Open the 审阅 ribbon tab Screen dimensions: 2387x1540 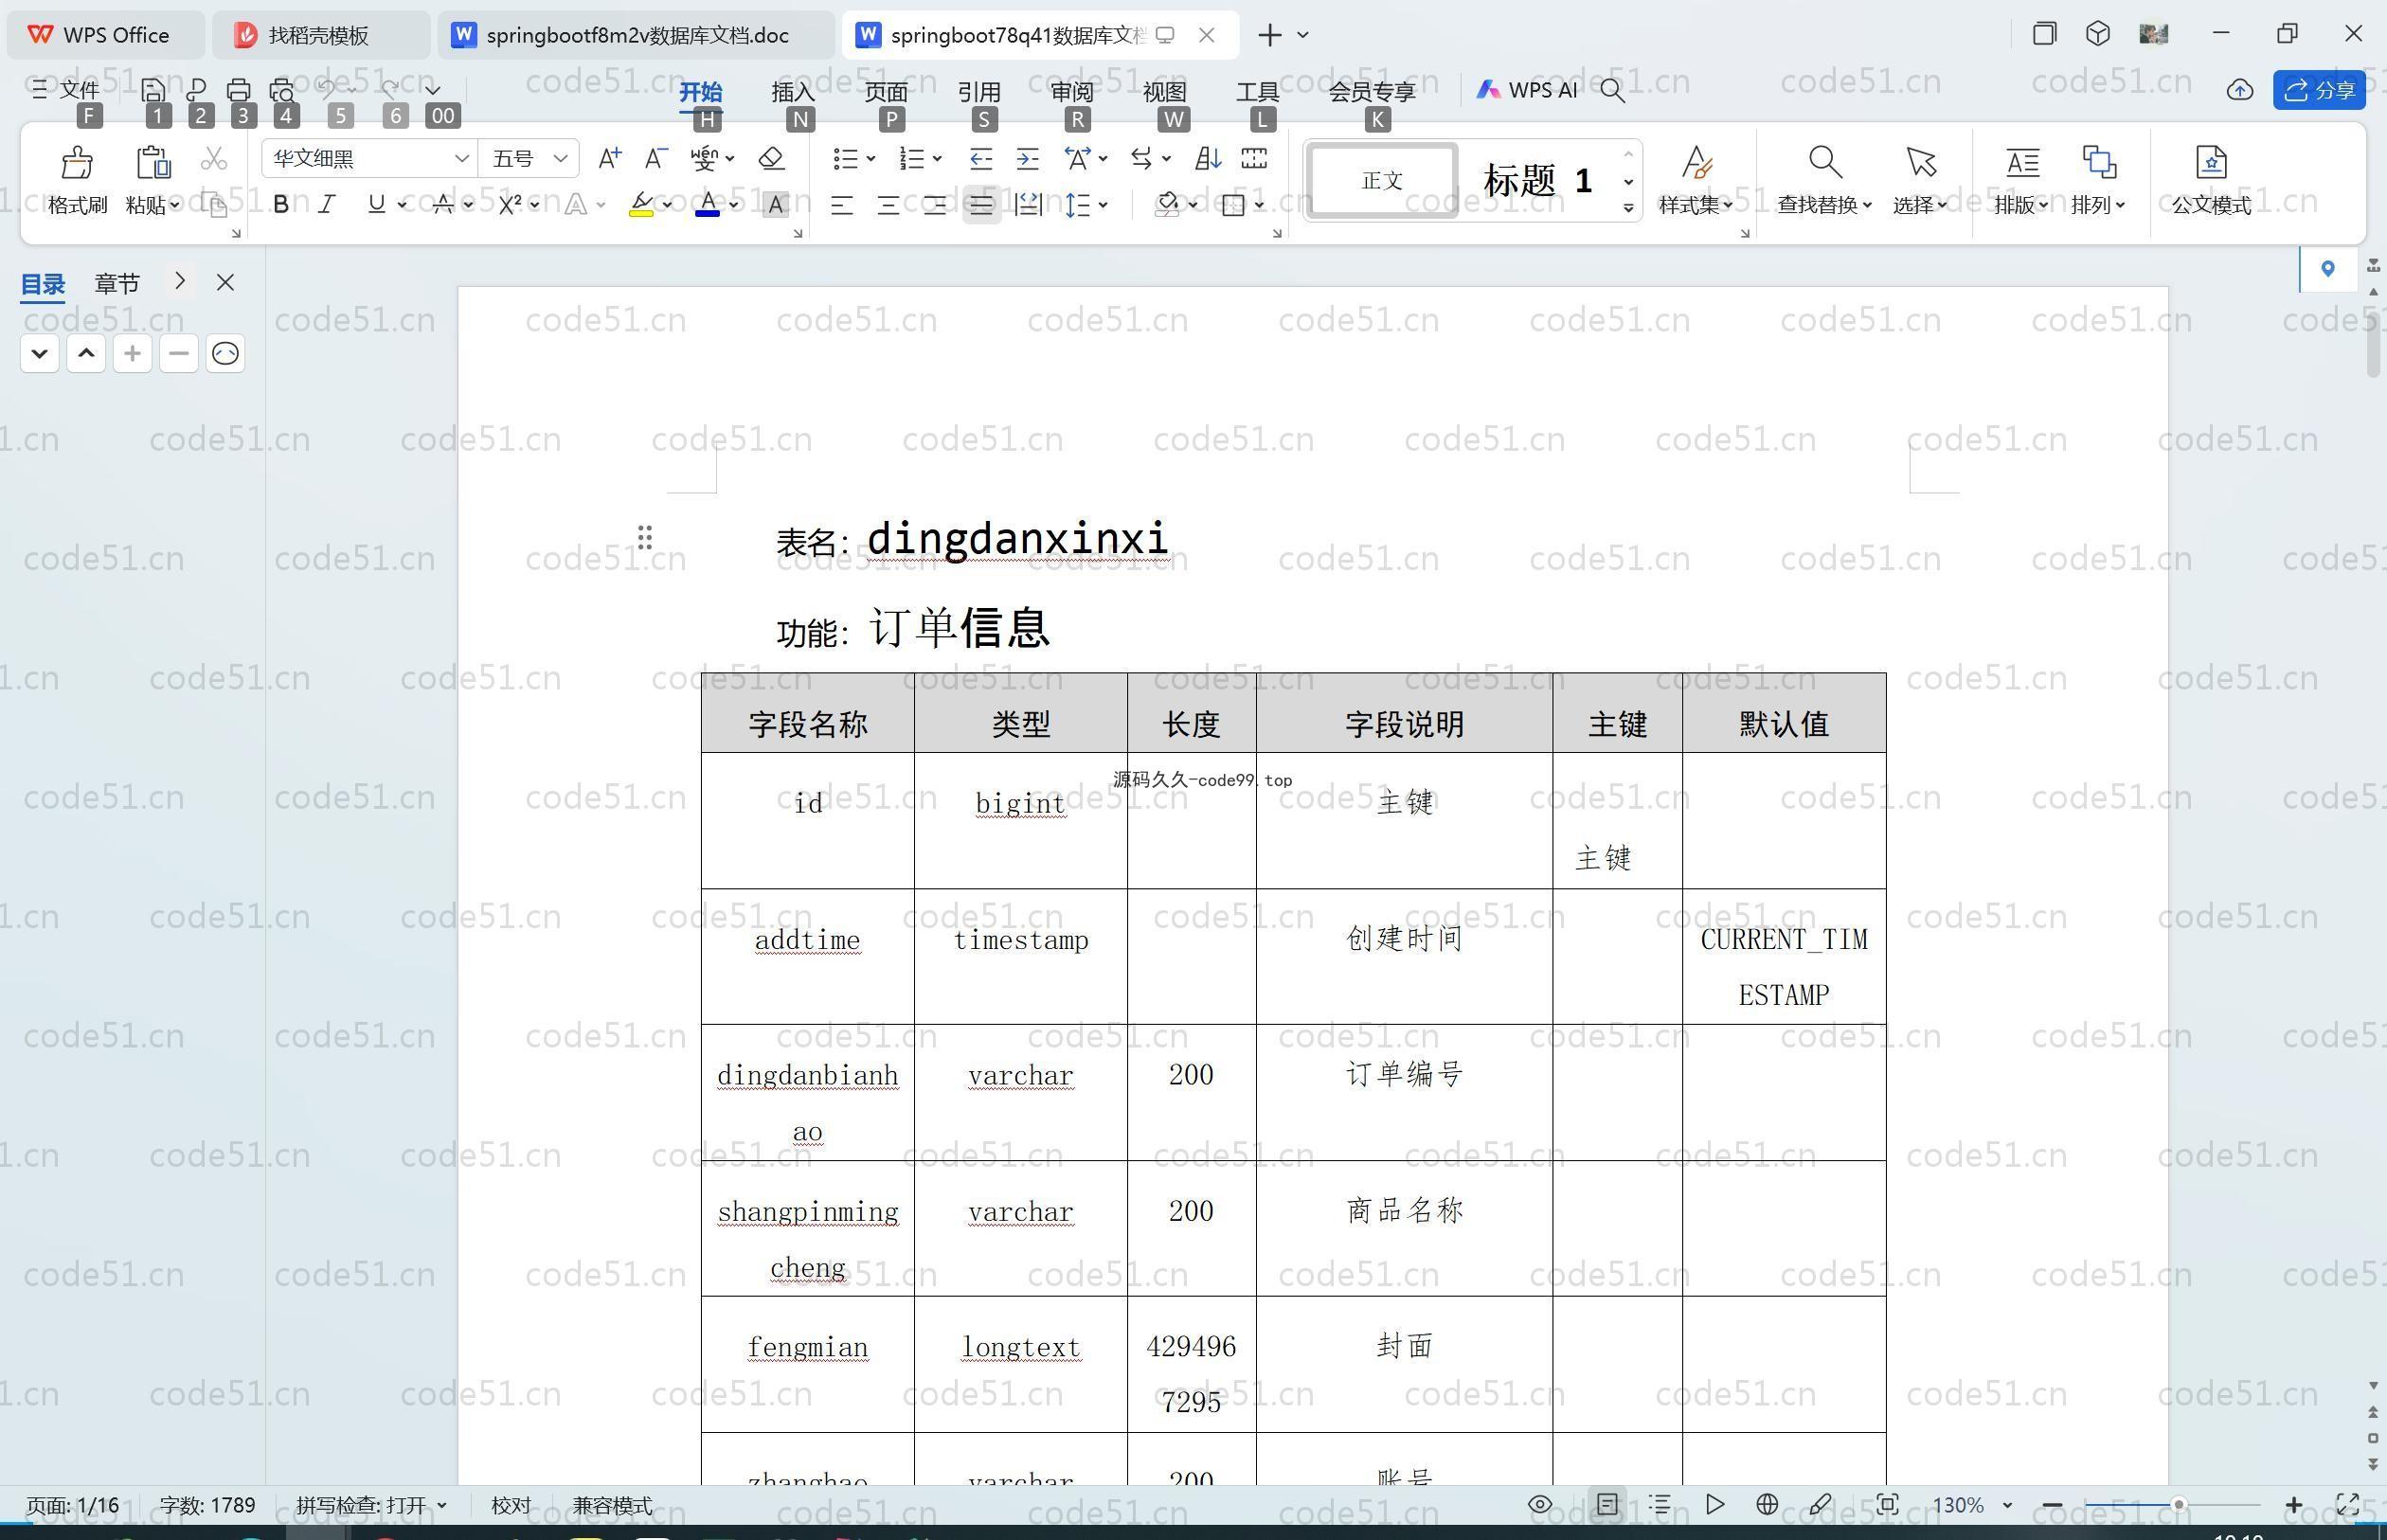coord(1072,91)
